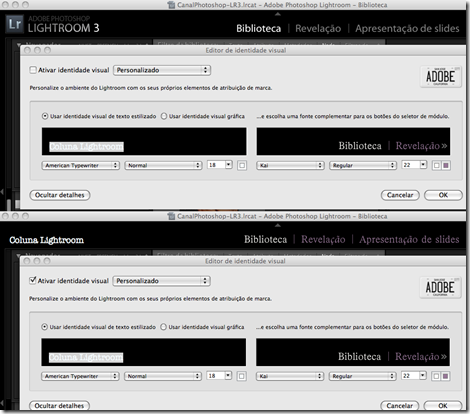Screen dimensions: 470x414
Task: Click the ADOBE license plate logo in lower dialog
Action: point(440,287)
